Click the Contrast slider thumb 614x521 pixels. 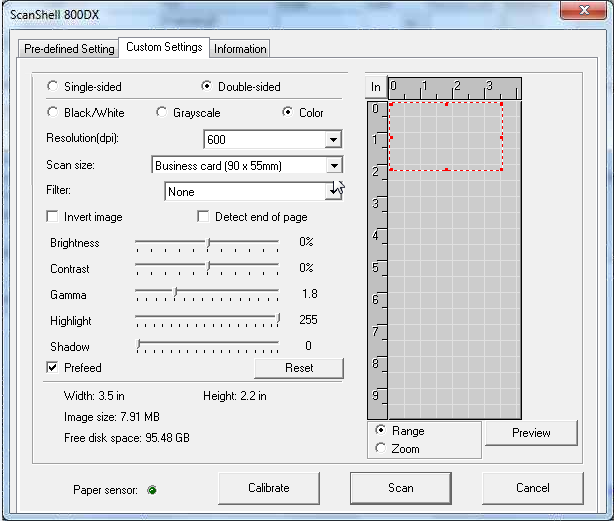(x=209, y=267)
